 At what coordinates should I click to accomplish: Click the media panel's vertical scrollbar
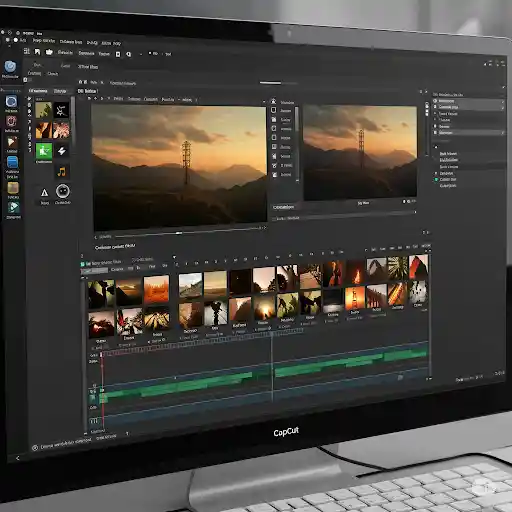click(x=73, y=122)
